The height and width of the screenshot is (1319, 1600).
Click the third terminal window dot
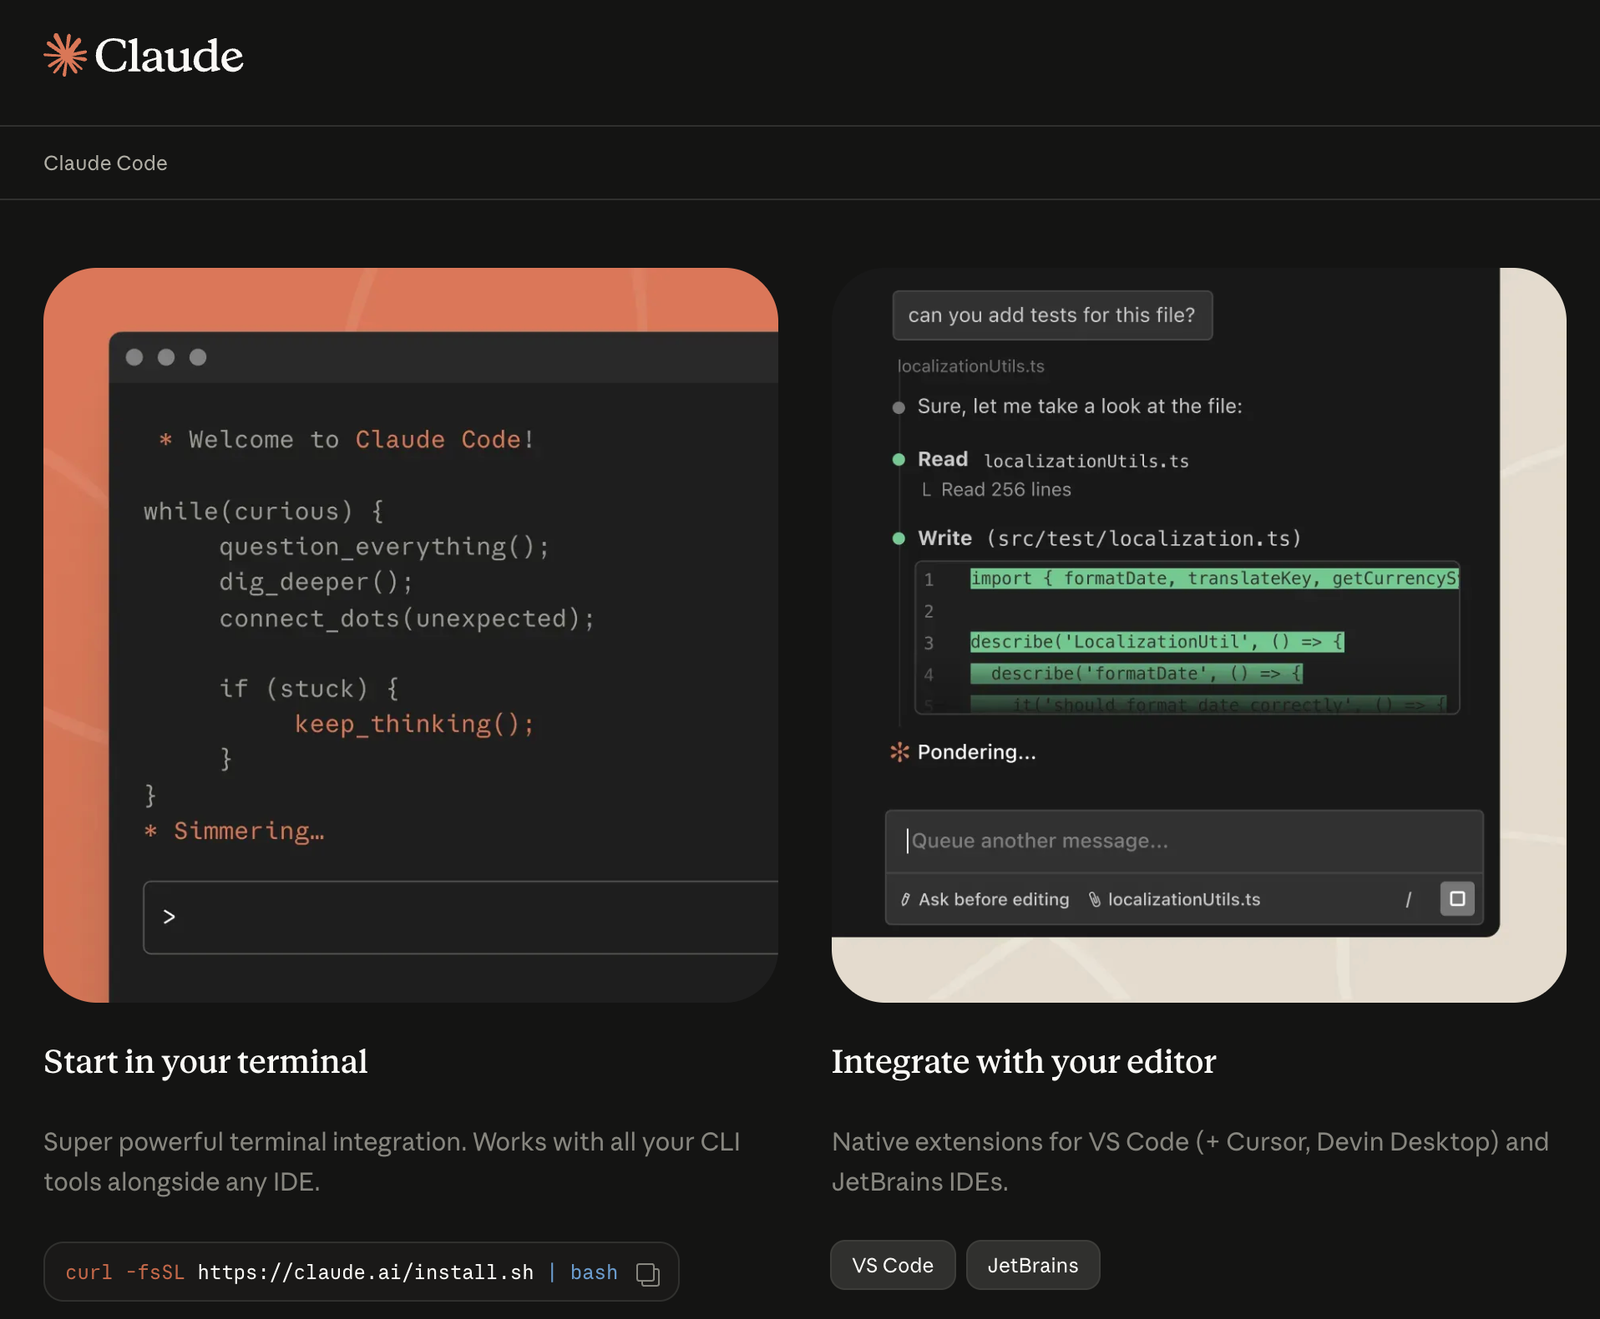click(198, 357)
